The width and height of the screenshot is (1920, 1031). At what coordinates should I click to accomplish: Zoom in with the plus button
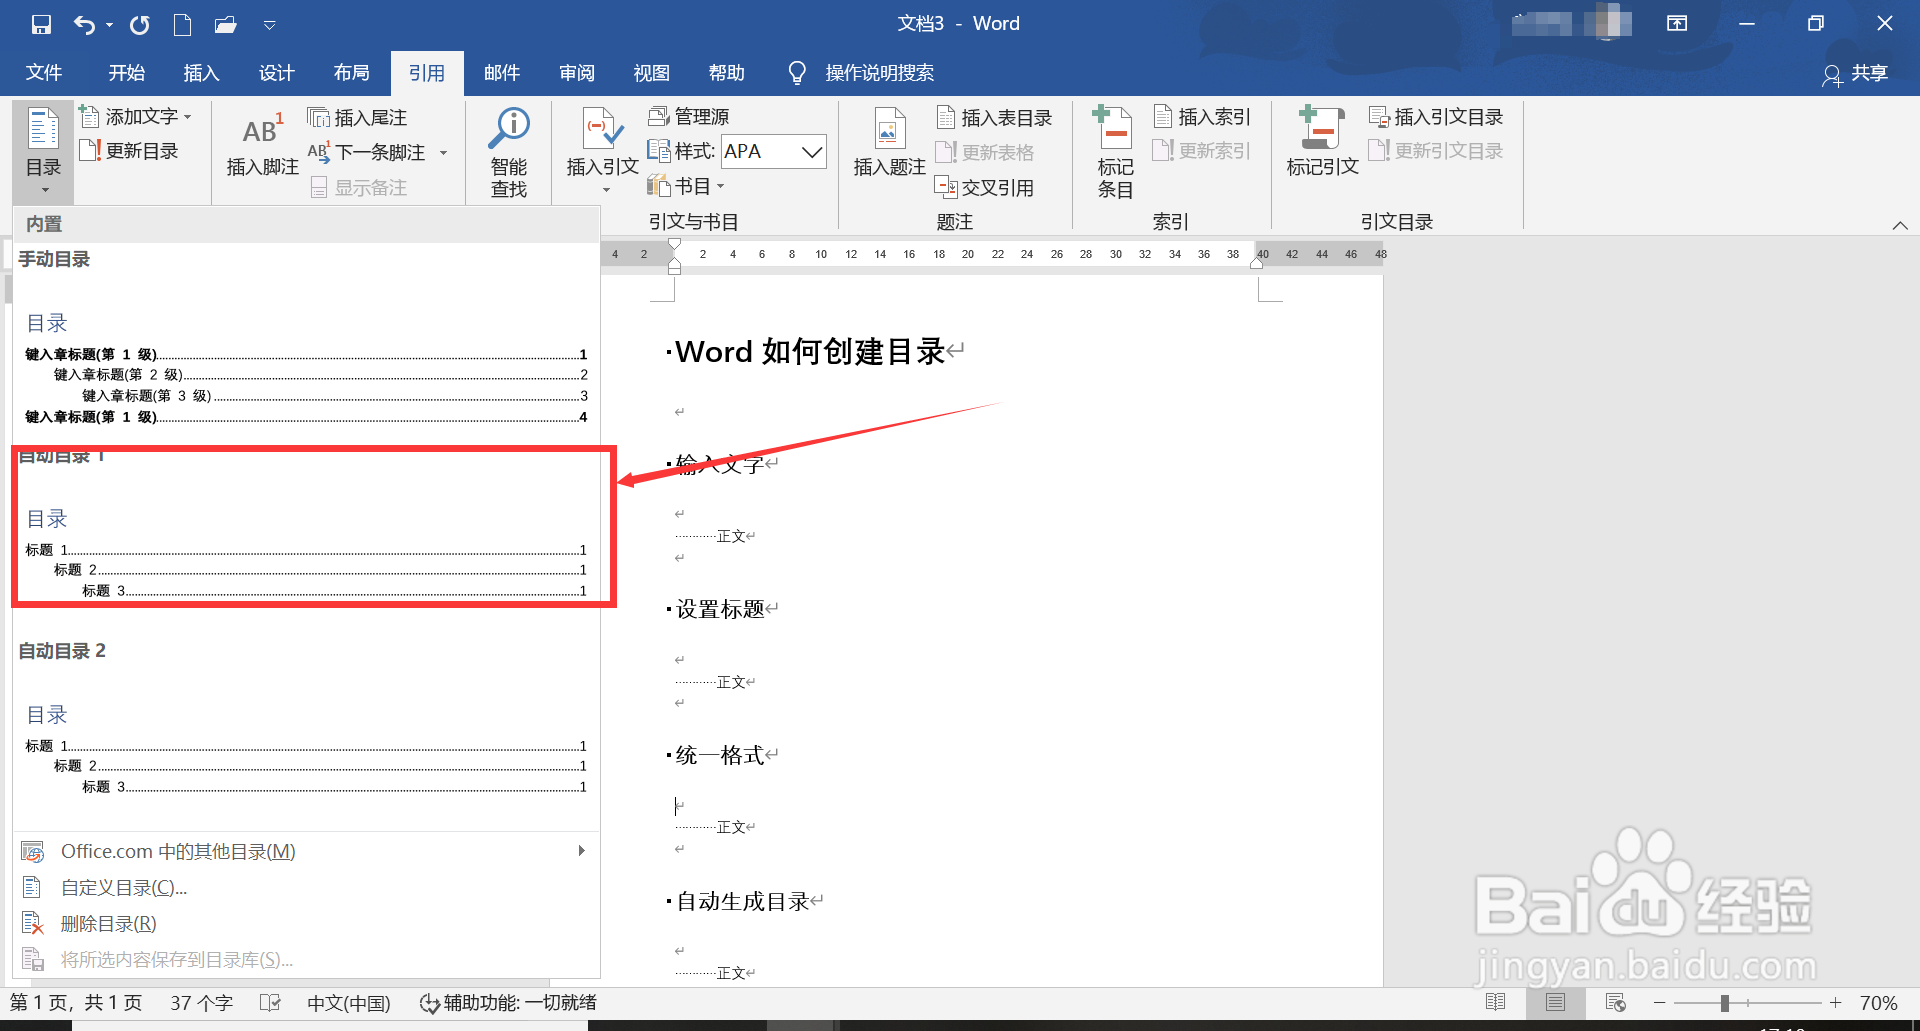click(1836, 1003)
